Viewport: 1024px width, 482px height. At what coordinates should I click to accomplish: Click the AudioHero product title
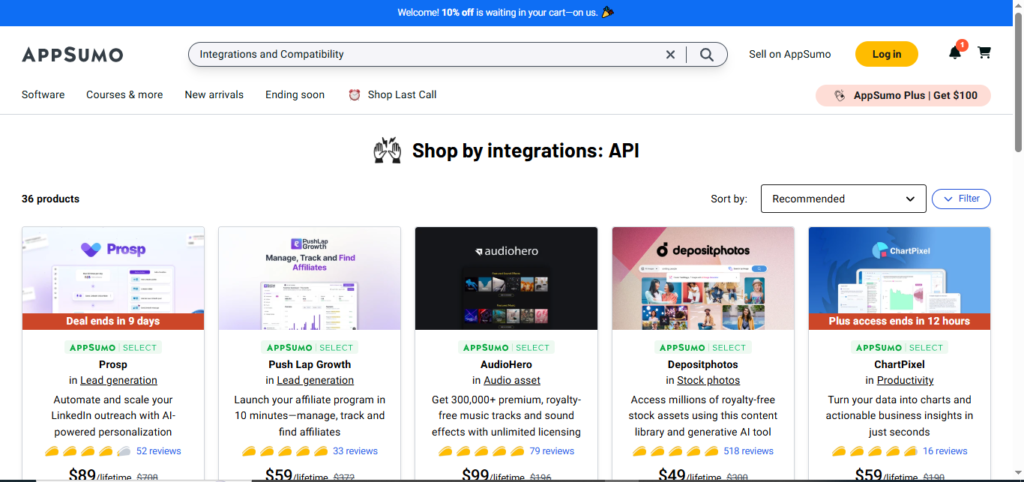(506, 364)
